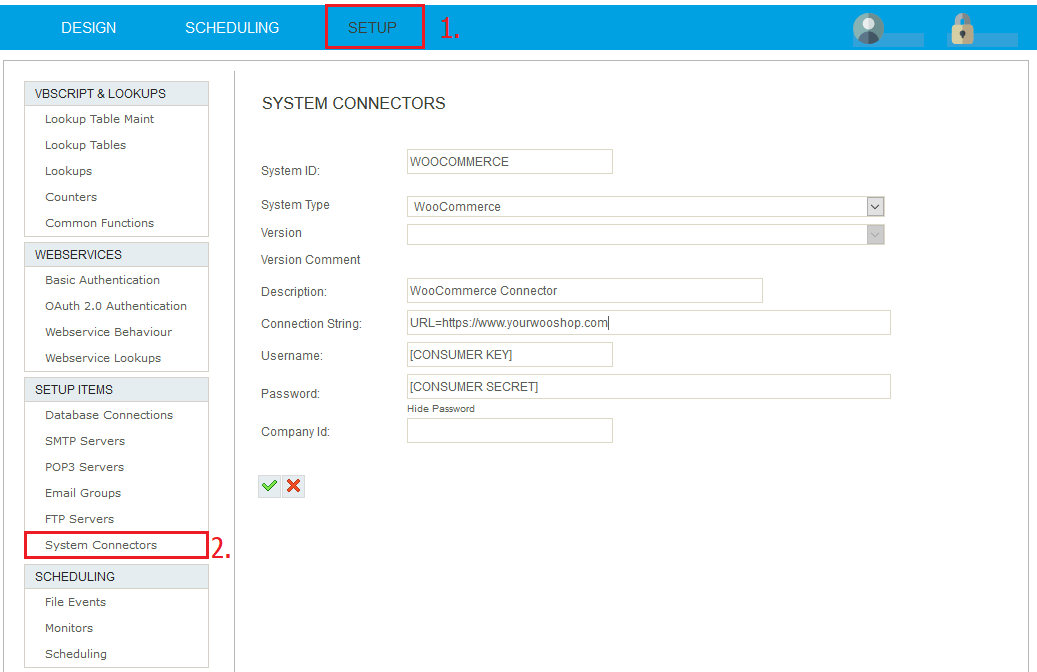Click the Password field
Image resolution: width=1037 pixels, height=672 pixels.
pyautogui.click(x=649, y=386)
